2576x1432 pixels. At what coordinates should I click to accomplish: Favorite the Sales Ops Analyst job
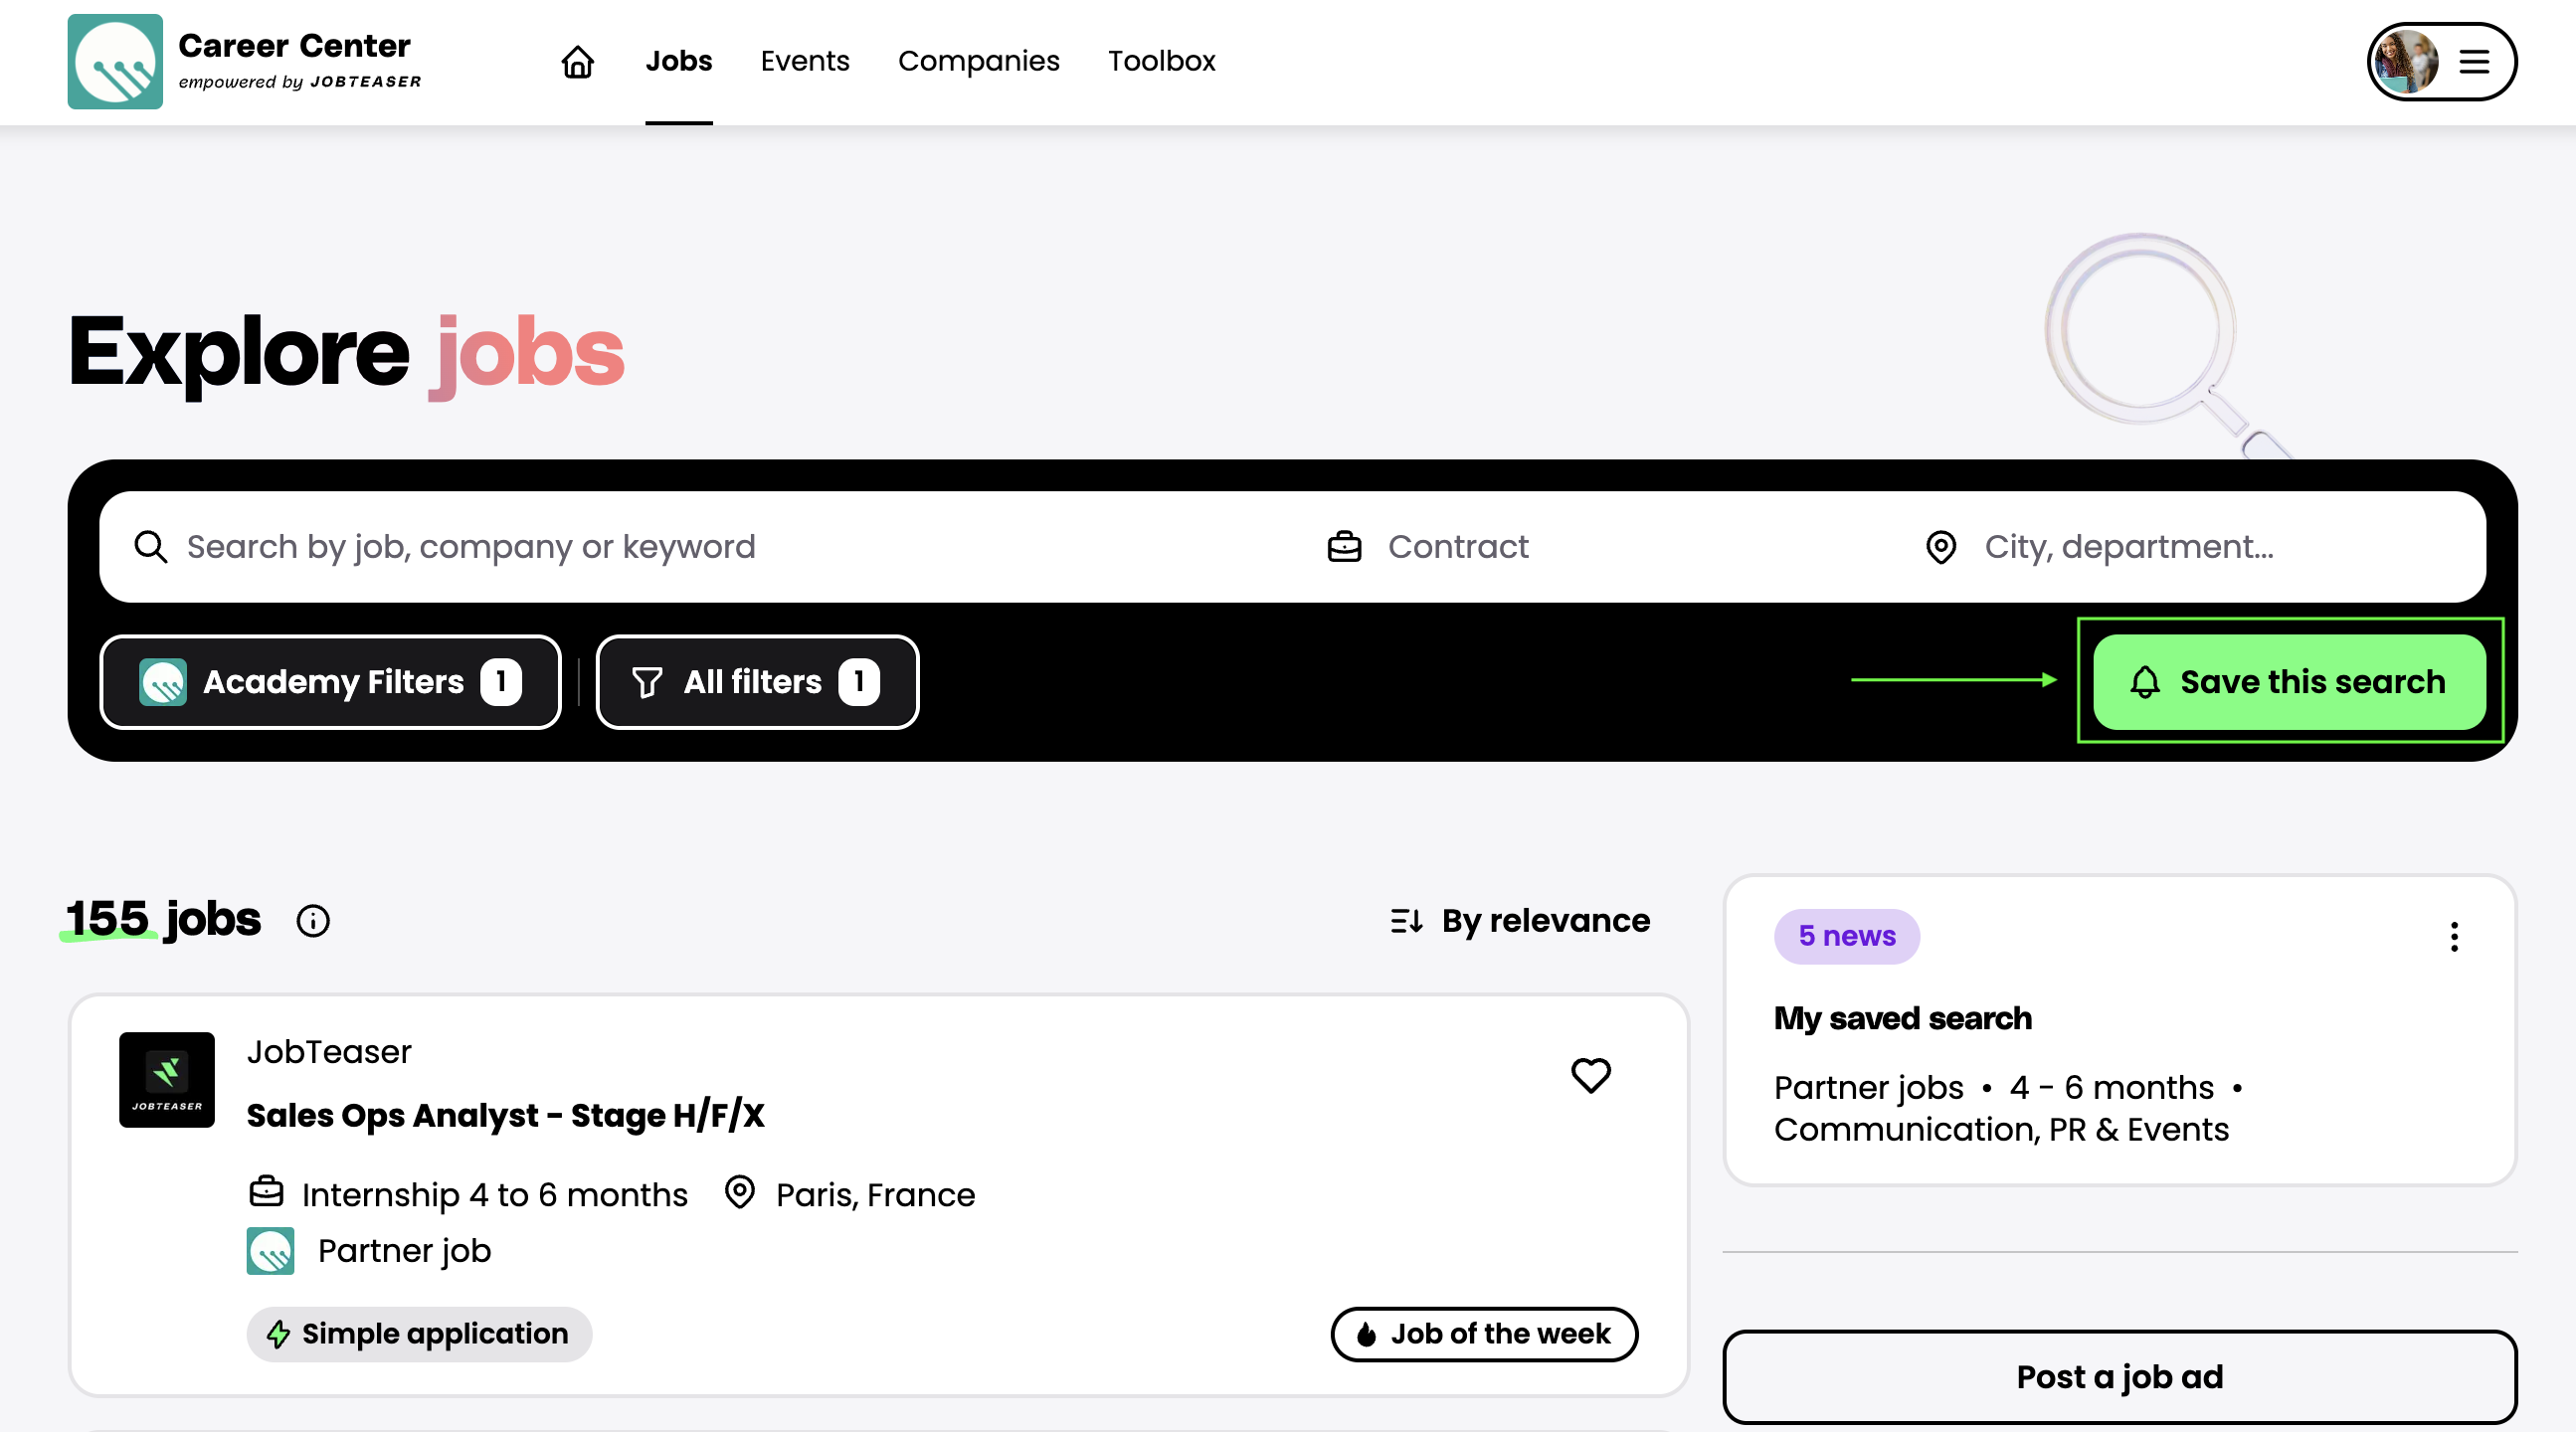click(x=1590, y=1075)
